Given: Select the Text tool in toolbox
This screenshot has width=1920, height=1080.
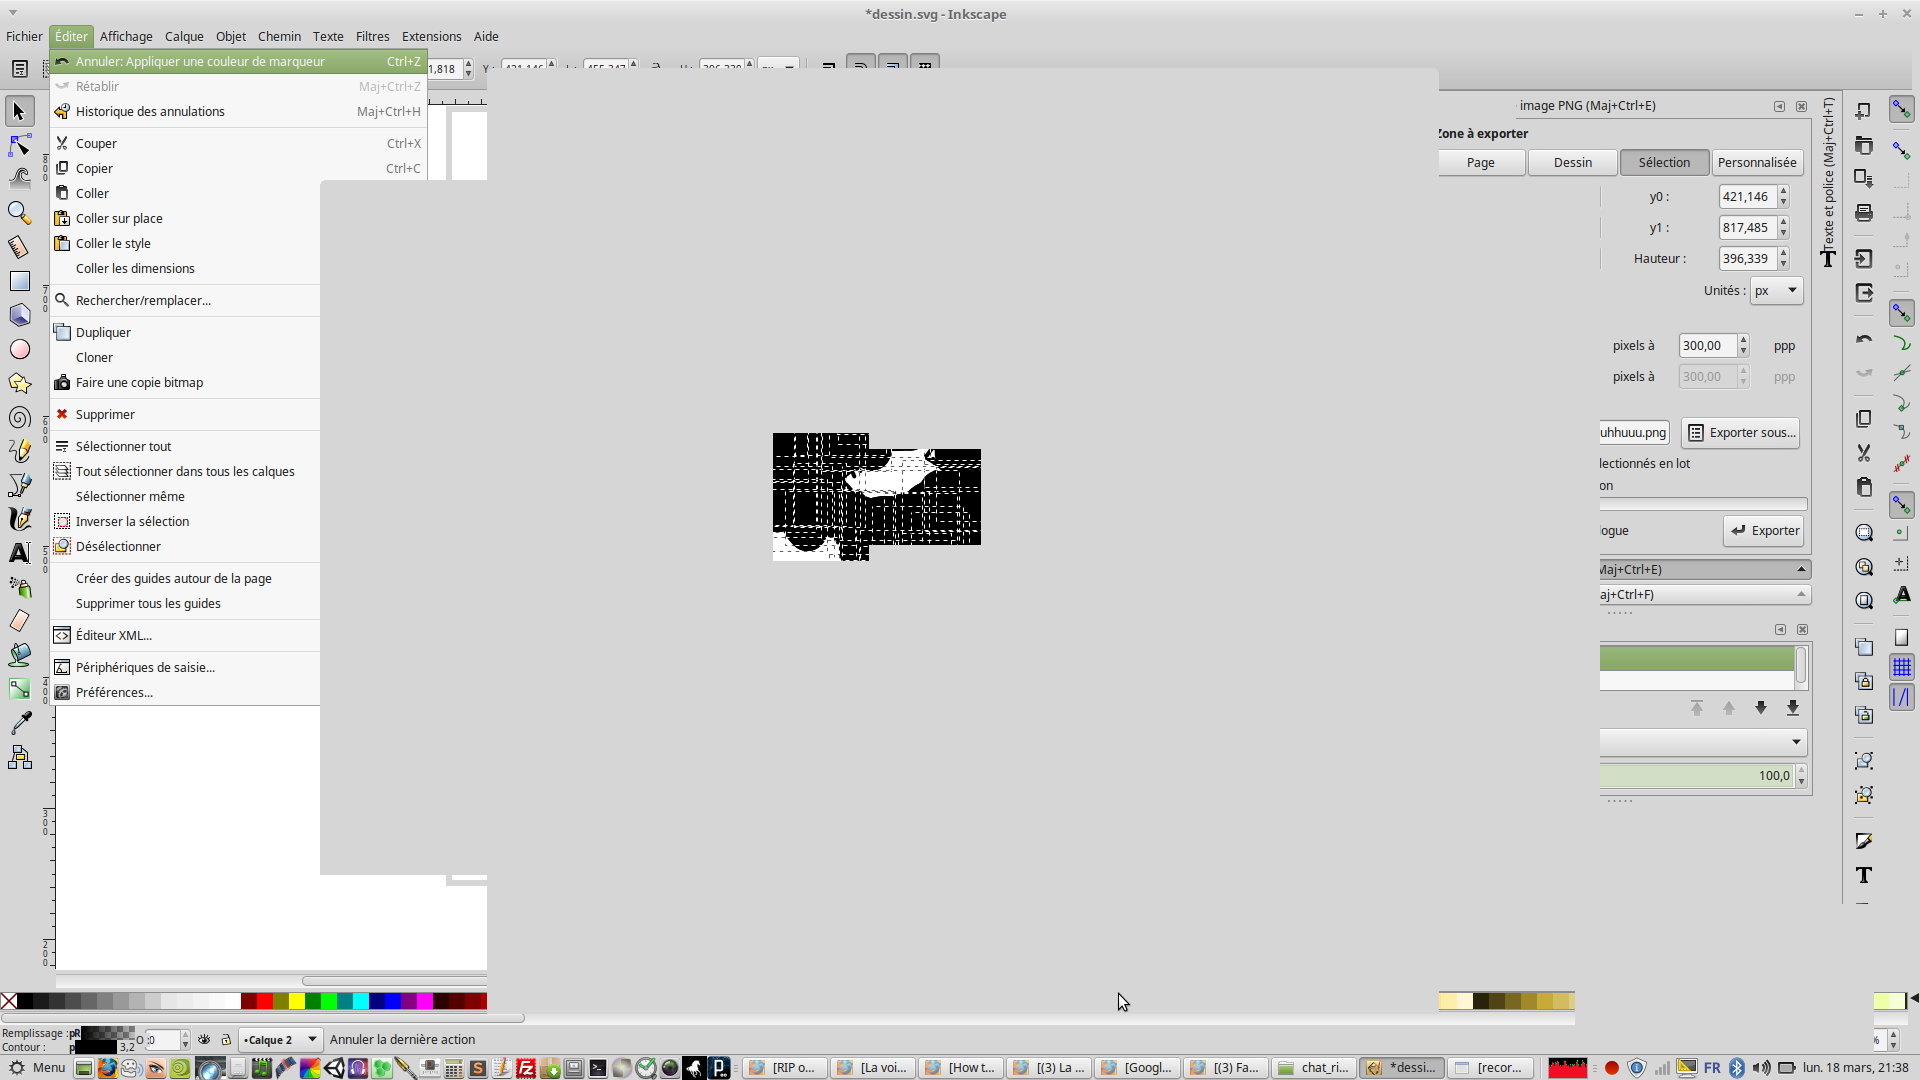Looking at the screenshot, I should click(19, 553).
